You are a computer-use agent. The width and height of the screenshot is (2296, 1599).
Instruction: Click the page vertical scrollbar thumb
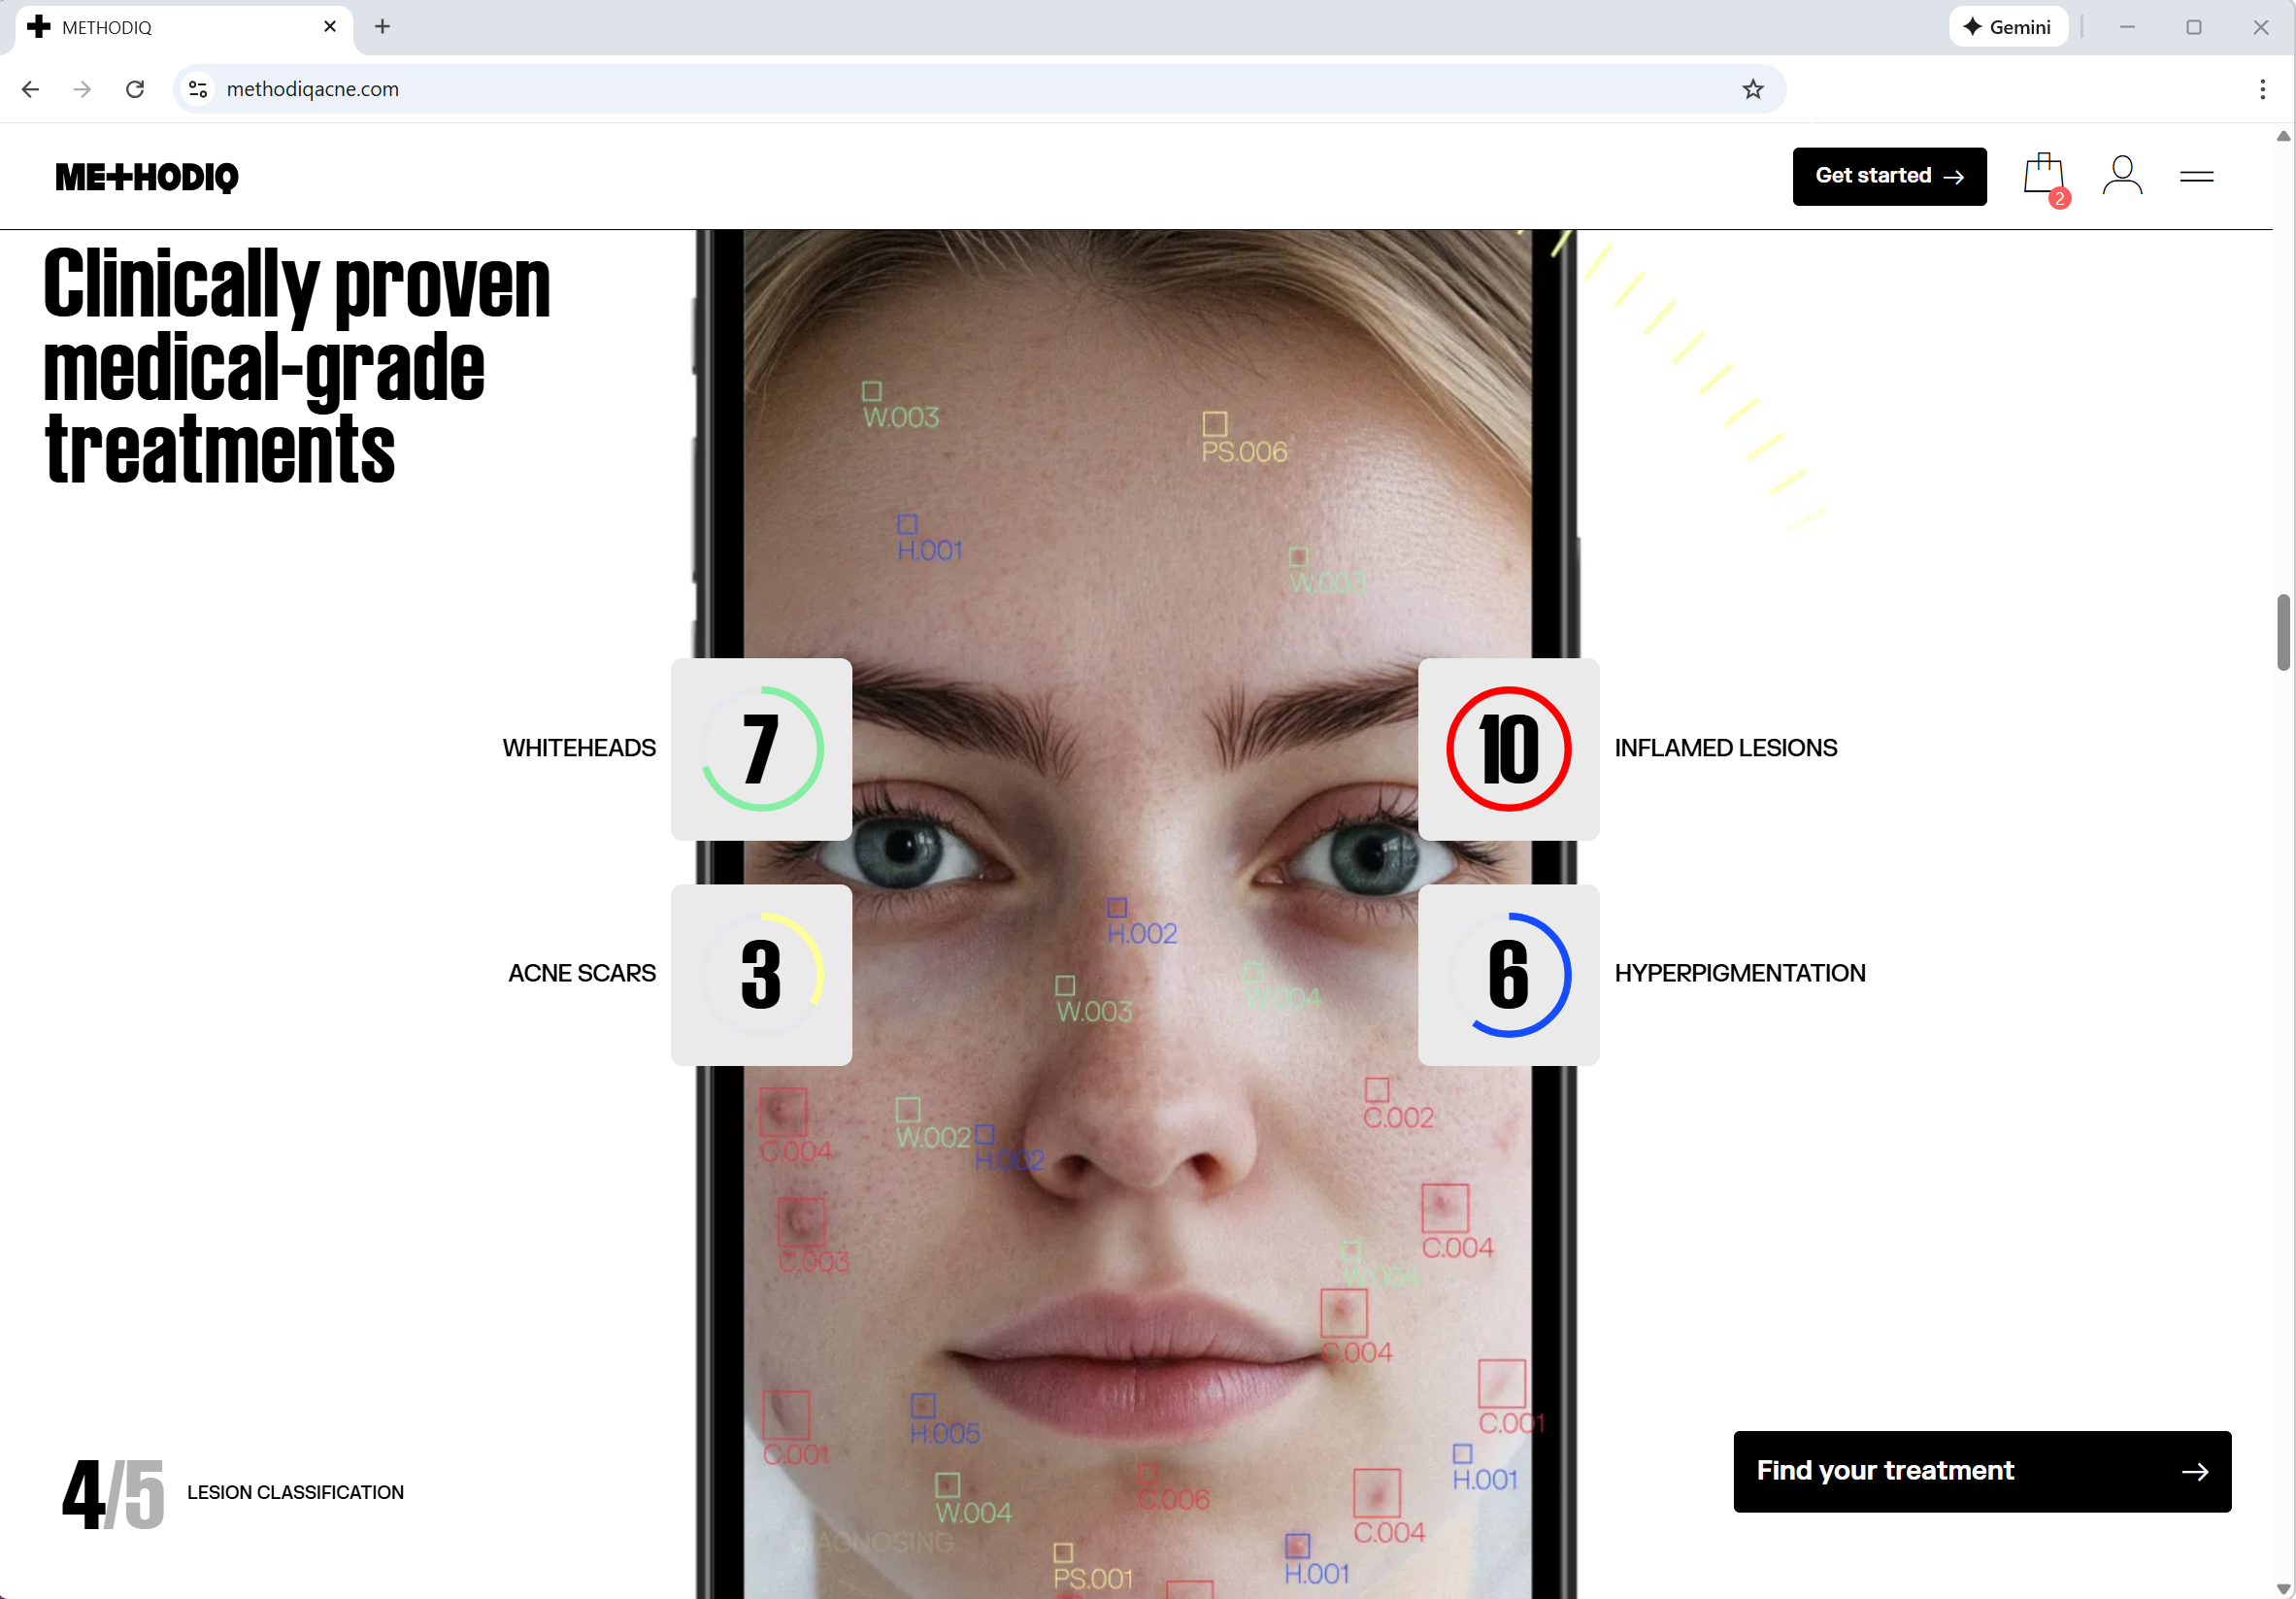tap(2283, 632)
